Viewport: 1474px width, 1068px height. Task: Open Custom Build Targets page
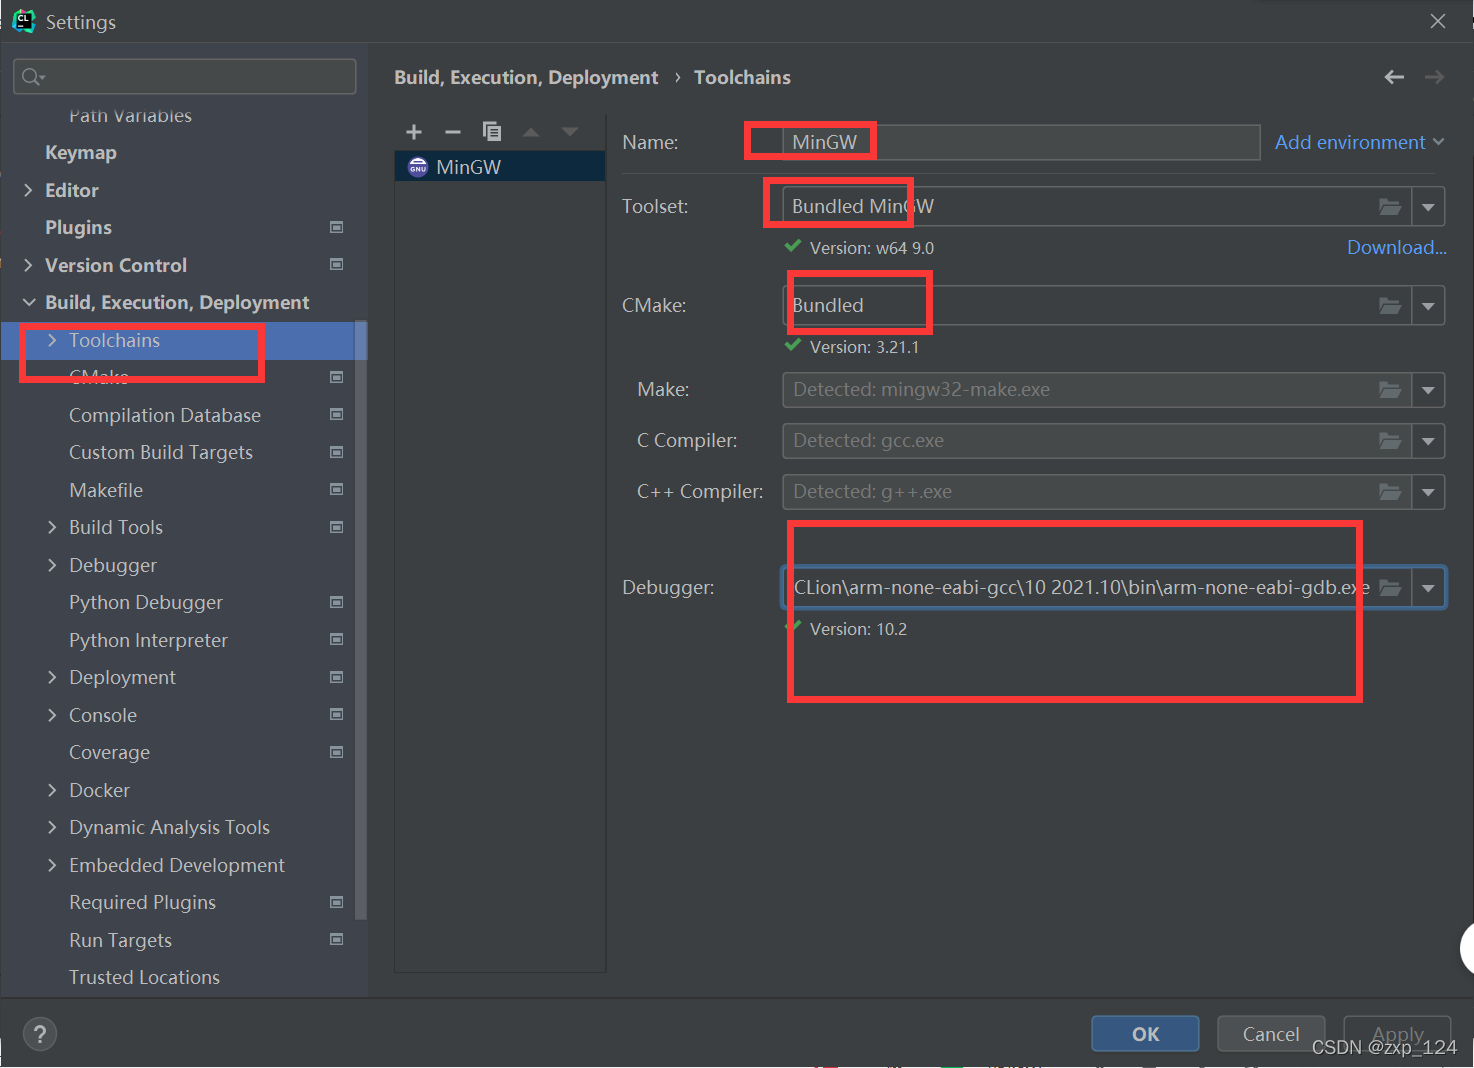coord(161,452)
